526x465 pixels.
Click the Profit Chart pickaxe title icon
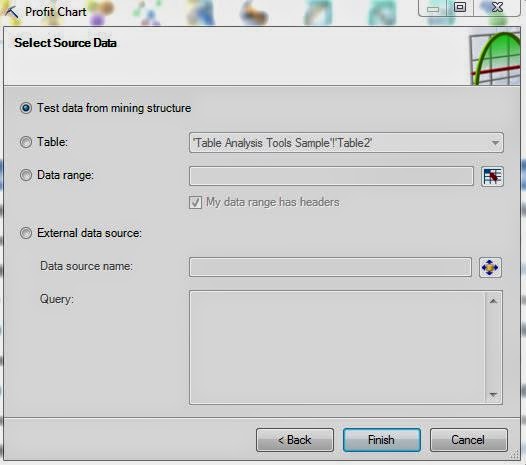click(x=11, y=12)
